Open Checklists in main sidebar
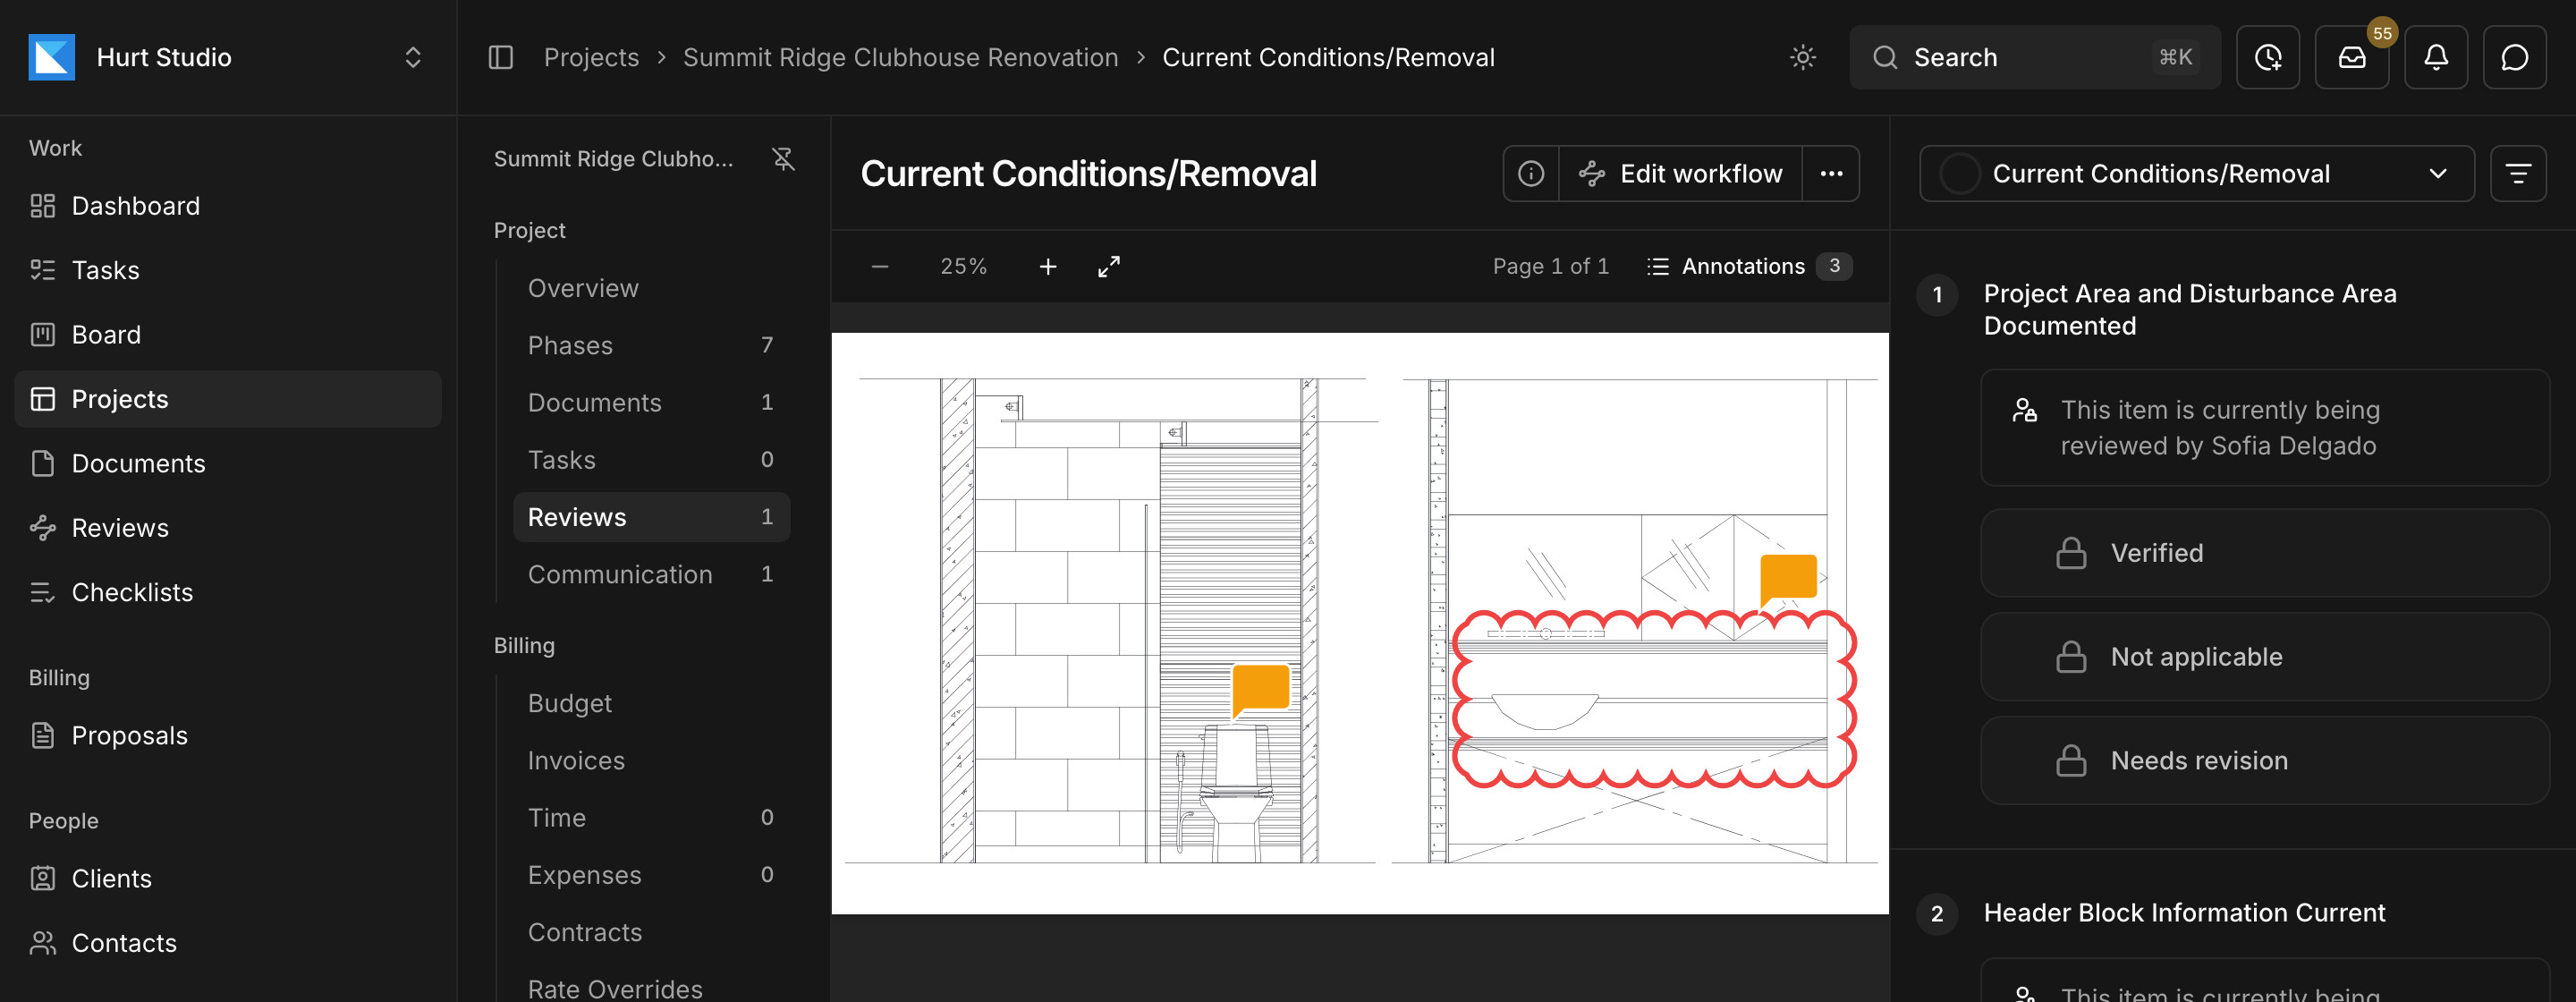Screen dimensions: 2576x1002 click(x=228, y=592)
